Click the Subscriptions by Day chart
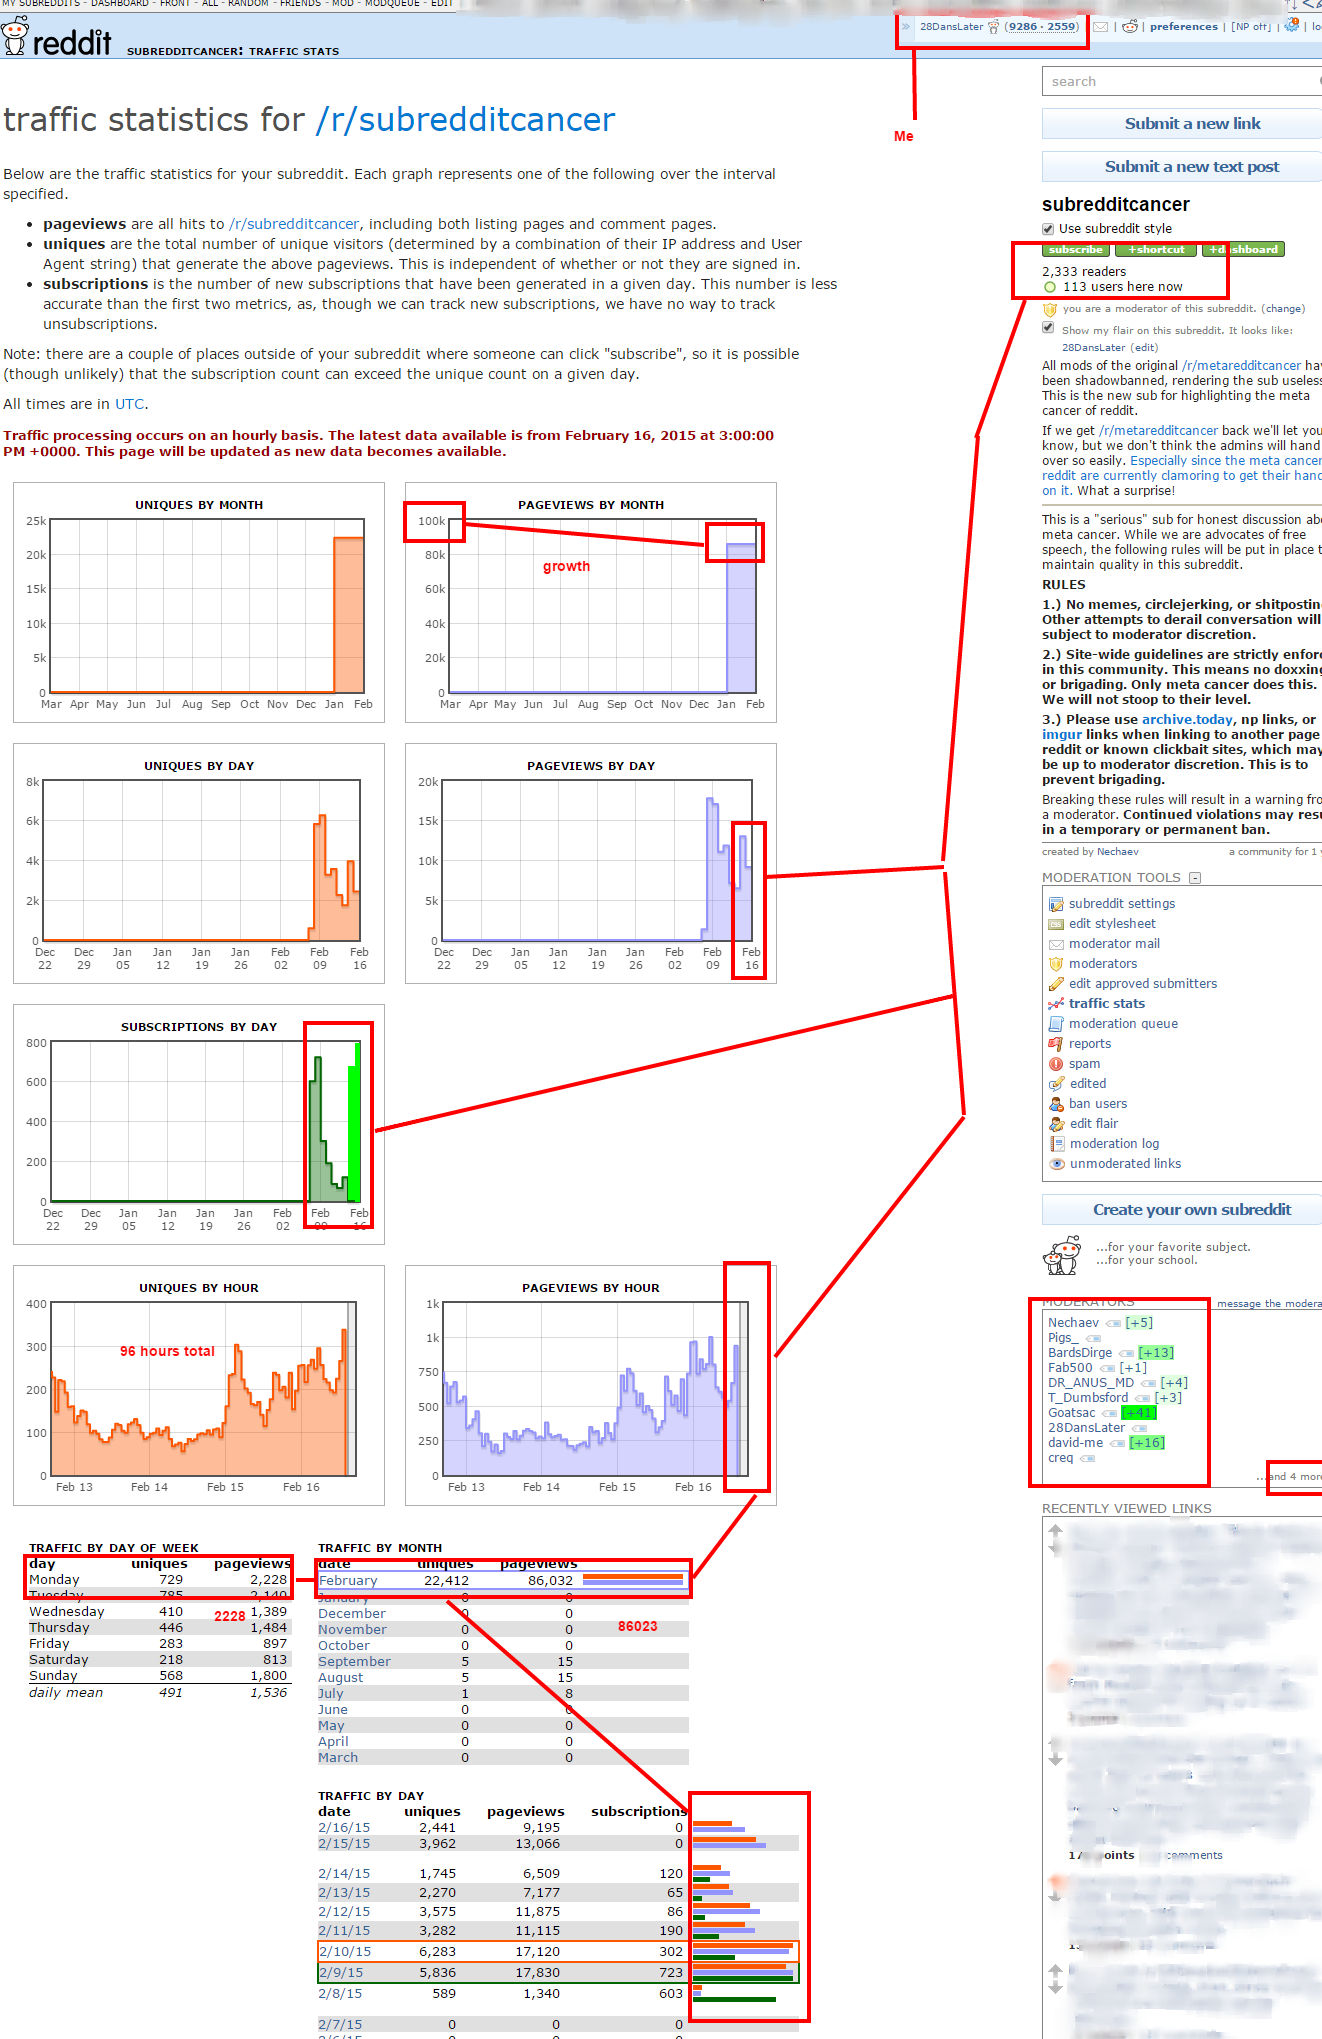This screenshot has height=2039, width=1322. (x=199, y=1124)
